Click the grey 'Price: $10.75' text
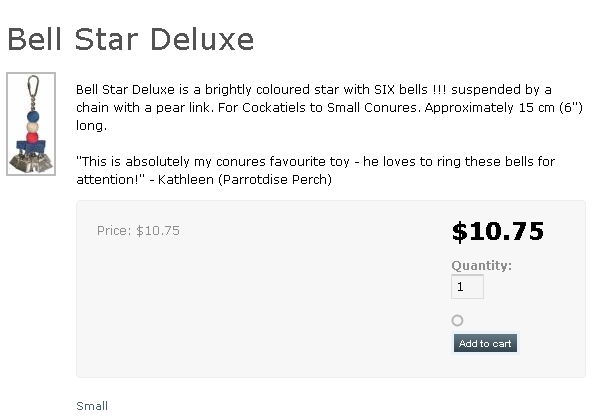 pyautogui.click(x=138, y=231)
